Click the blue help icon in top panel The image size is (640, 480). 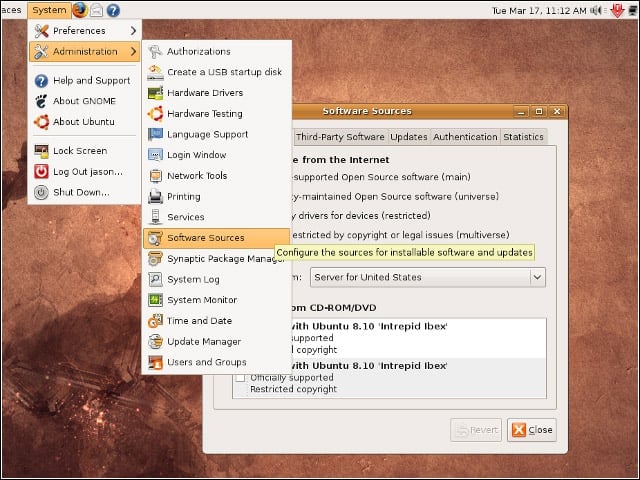[113, 10]
